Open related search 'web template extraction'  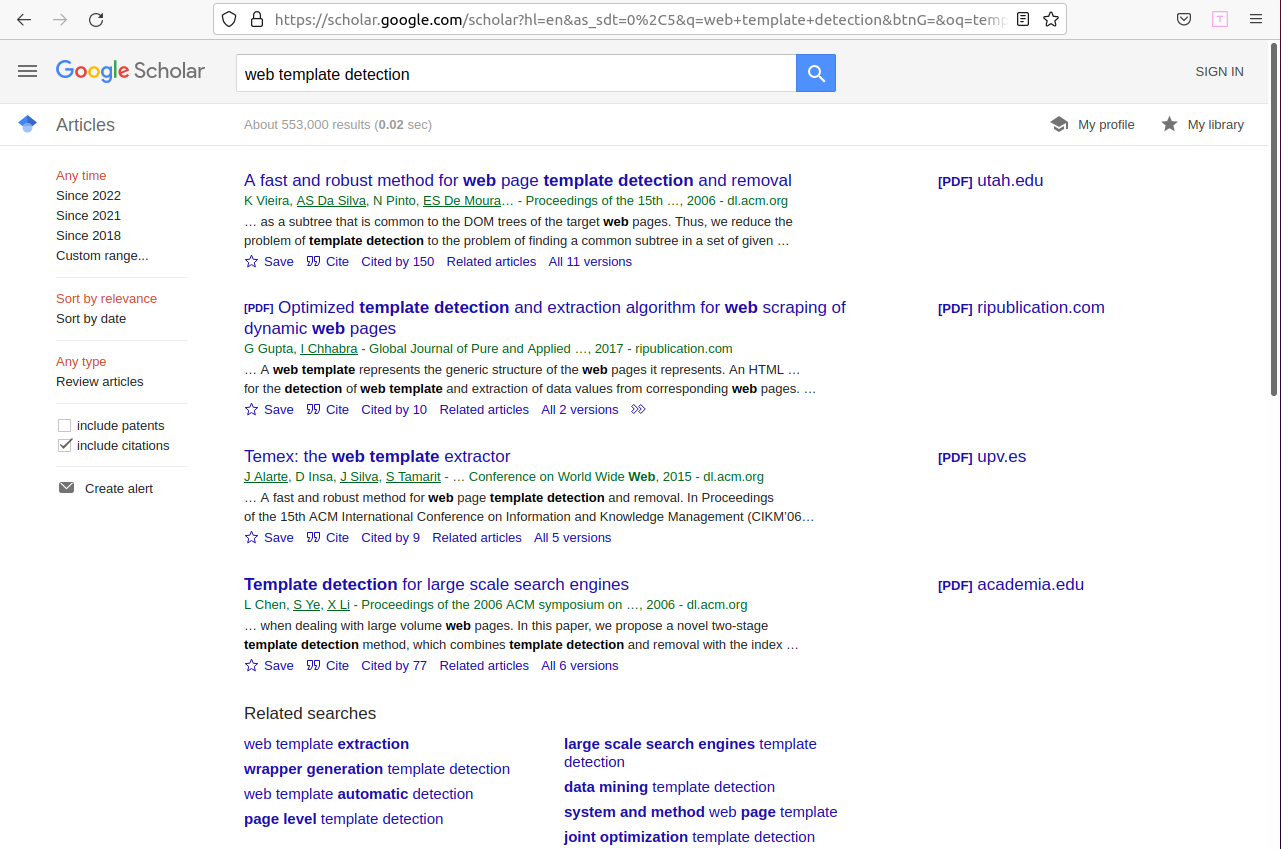[326, 744]
